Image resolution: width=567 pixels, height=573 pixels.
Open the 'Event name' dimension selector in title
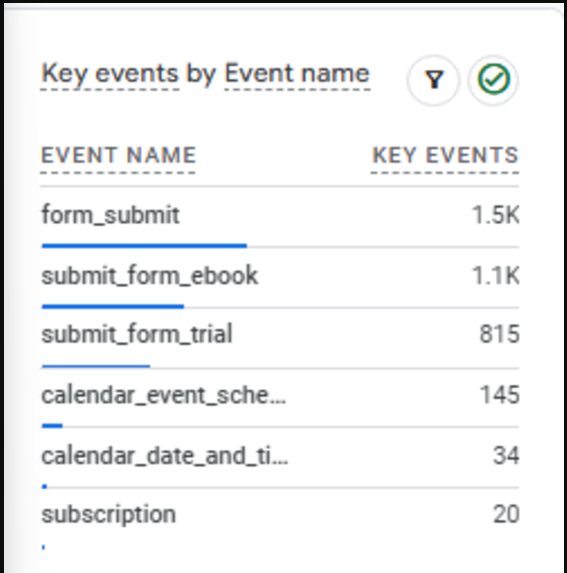pyautogui.click(x=297, y=75)
